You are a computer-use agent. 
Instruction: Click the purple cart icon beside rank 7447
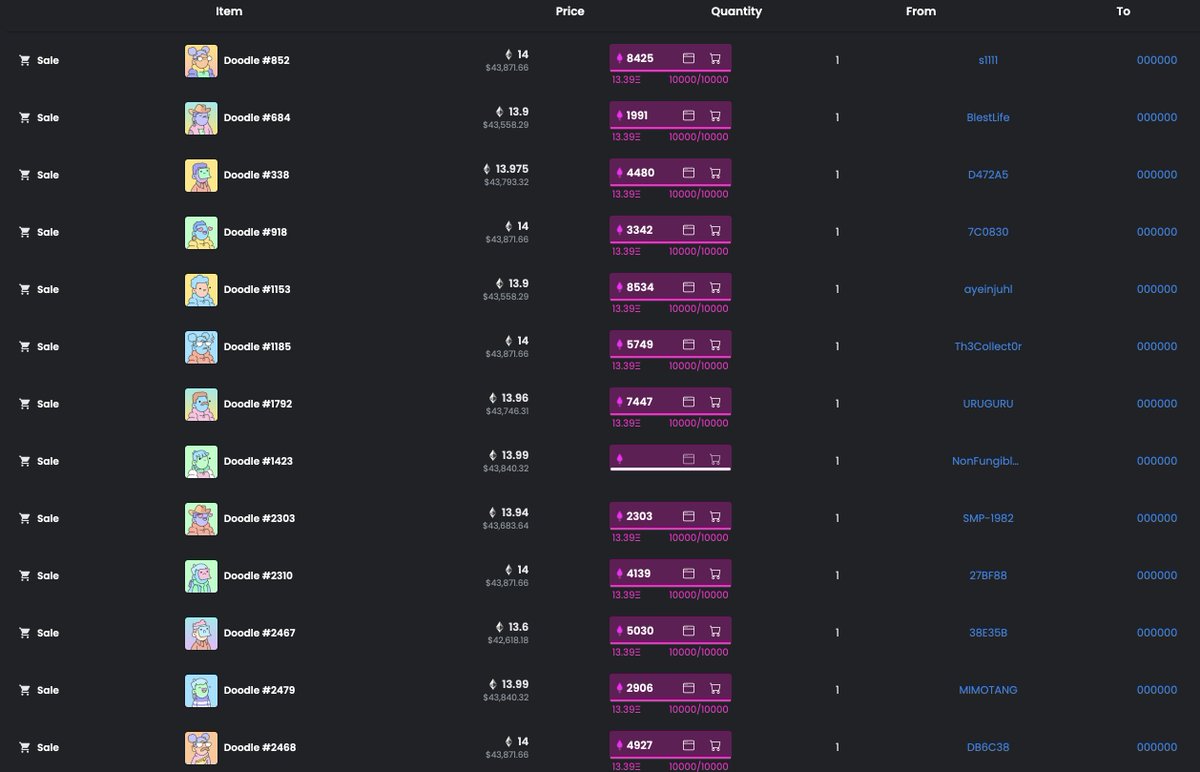coord(715,401)
